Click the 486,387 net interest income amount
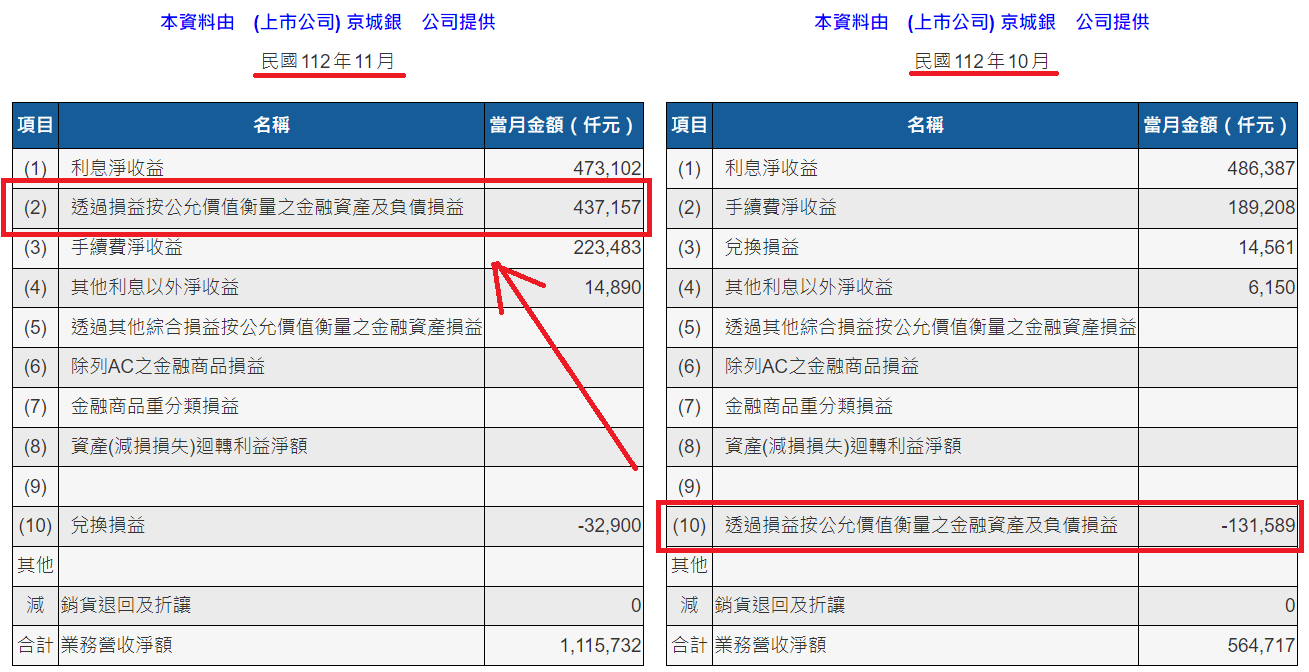 pyautogui.click(x=1260, y=169)
